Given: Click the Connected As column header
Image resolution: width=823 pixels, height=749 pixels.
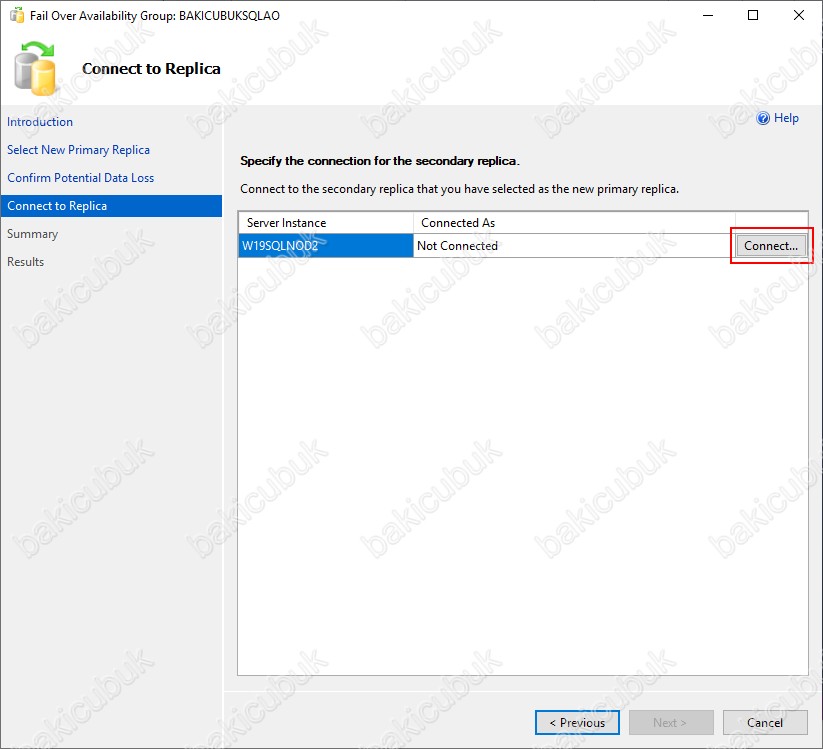Looking at the screenshot, I should tap(574, 223).
